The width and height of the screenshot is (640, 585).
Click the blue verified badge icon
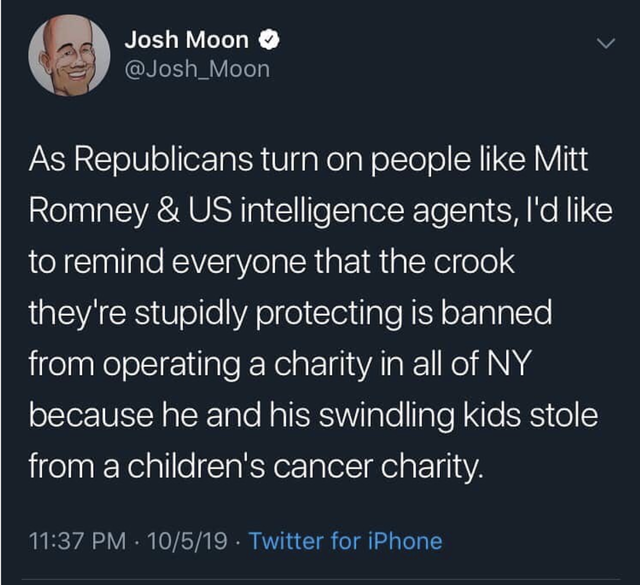tap(269, 41)
